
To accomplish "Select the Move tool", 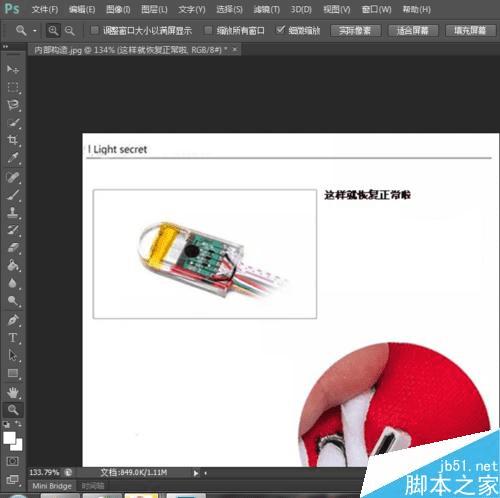I will point(13,69).
